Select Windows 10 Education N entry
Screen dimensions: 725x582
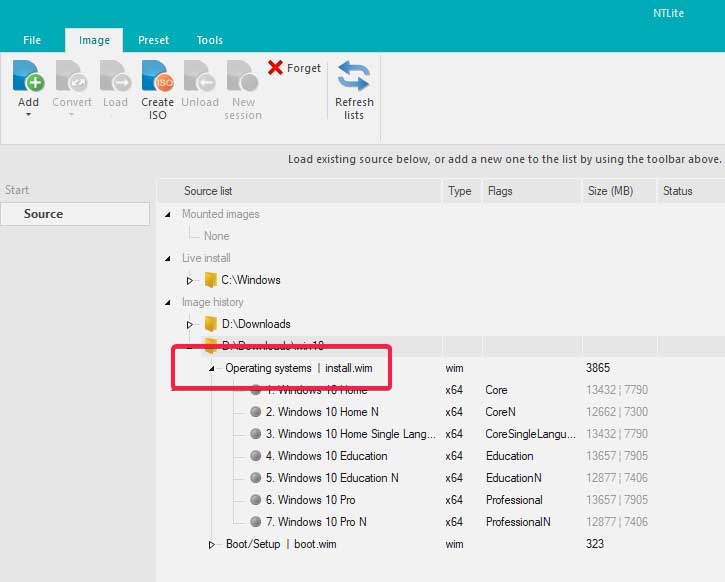coord(332,478)
